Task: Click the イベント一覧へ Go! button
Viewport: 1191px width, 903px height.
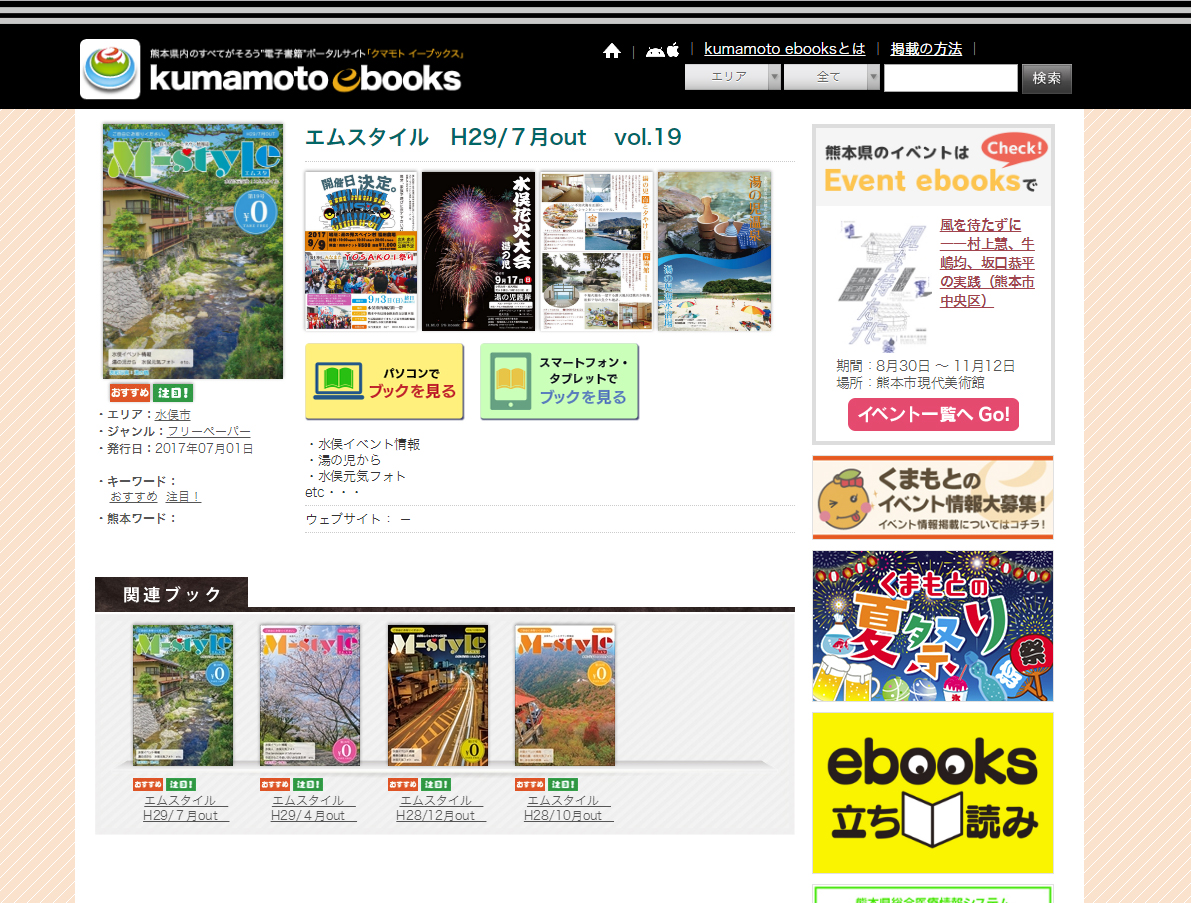Action: [x=933, y=414]
